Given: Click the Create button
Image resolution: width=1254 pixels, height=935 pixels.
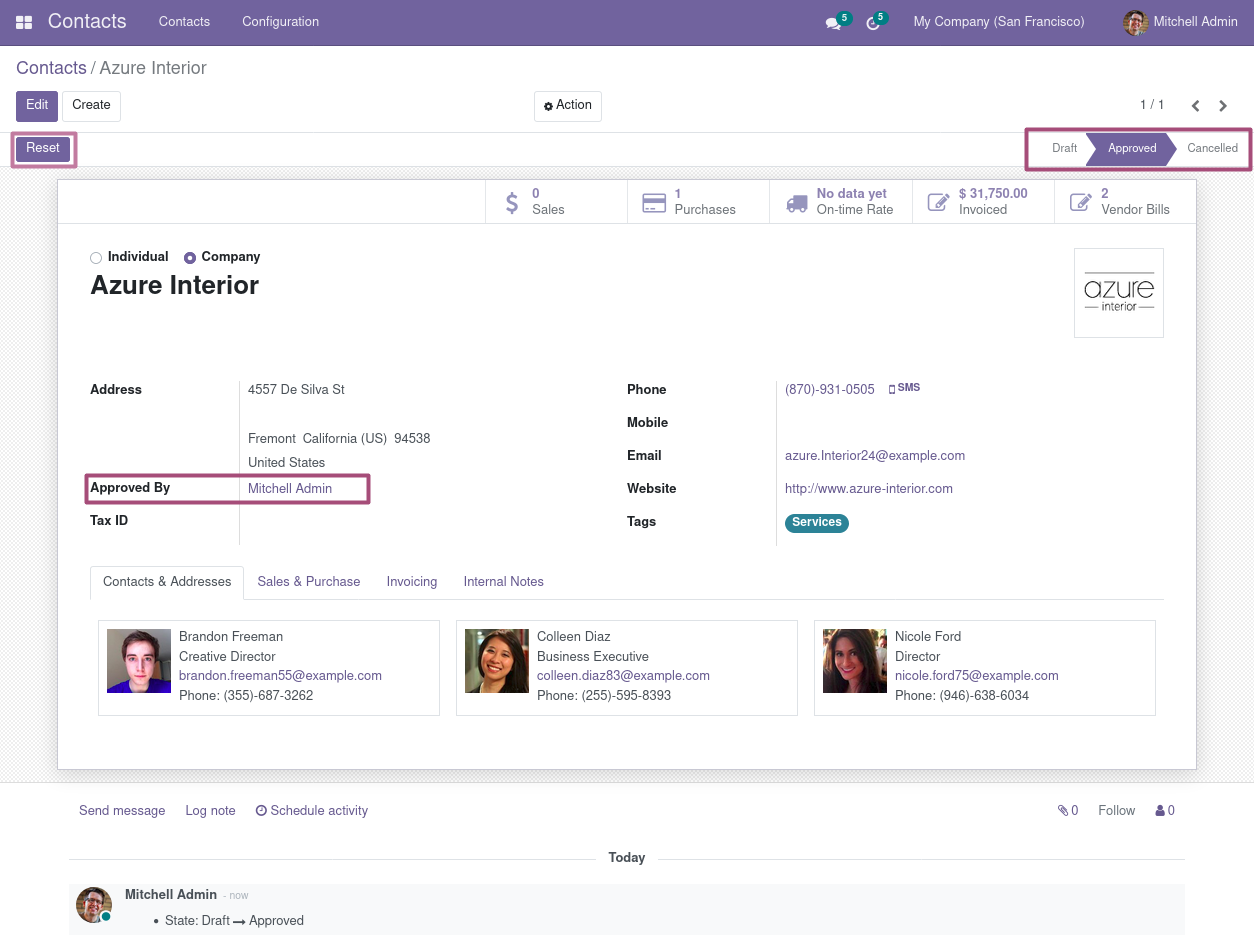Looking at the screenshot, I should click(x=91, y=106).
